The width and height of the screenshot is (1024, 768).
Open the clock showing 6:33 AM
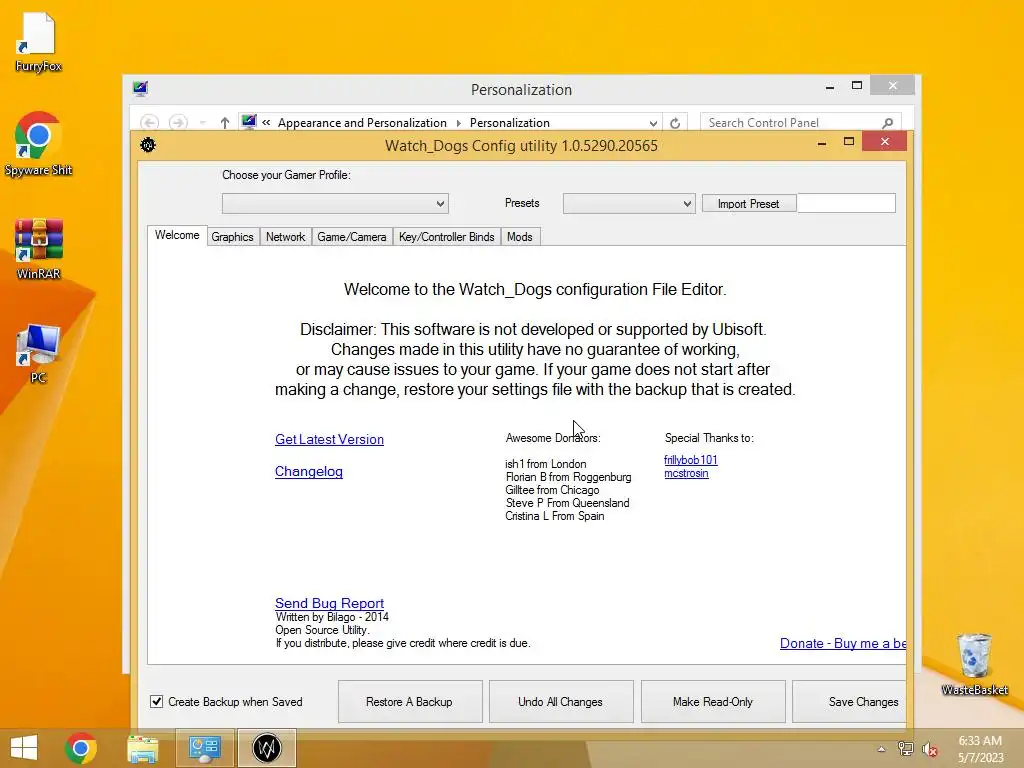click(980, 749)
